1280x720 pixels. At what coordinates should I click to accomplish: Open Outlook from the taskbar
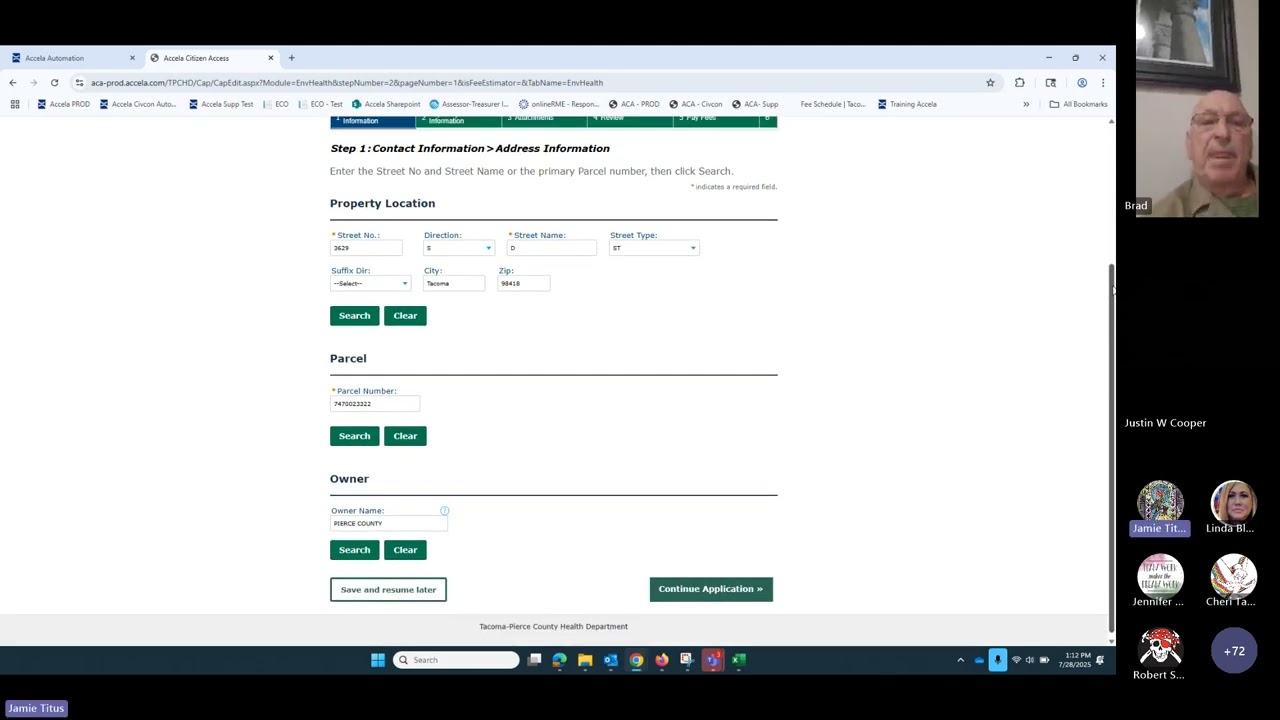tap(610, 660)
